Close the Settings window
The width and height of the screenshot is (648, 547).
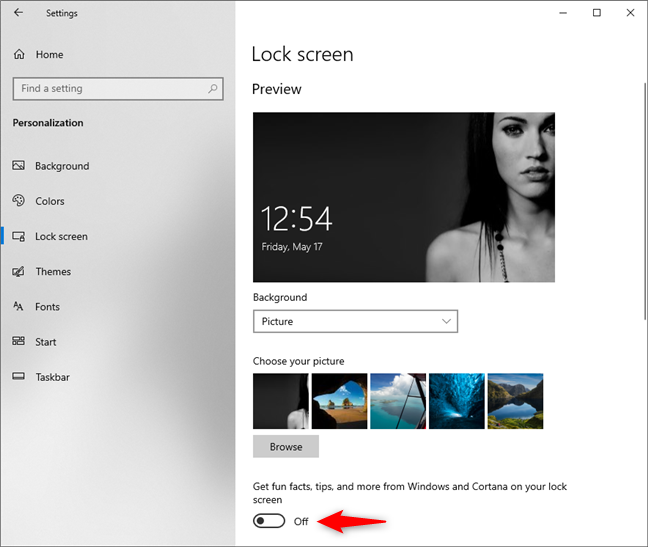[630, 13]
